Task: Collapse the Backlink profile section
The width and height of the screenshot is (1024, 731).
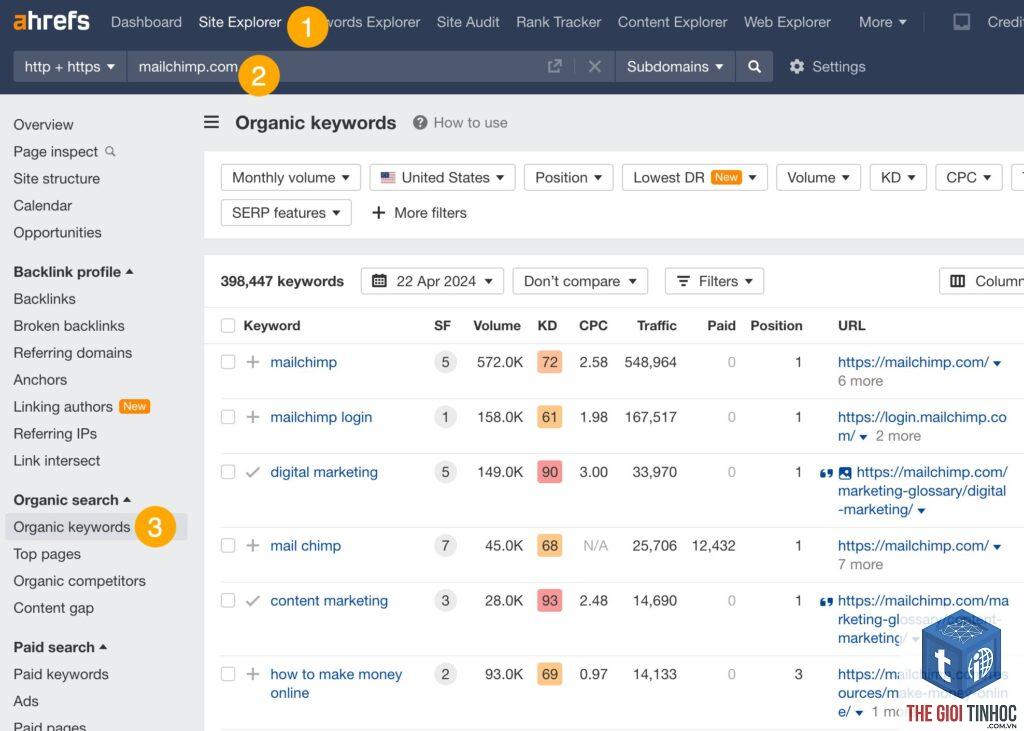Action: [x=73, y=272]
